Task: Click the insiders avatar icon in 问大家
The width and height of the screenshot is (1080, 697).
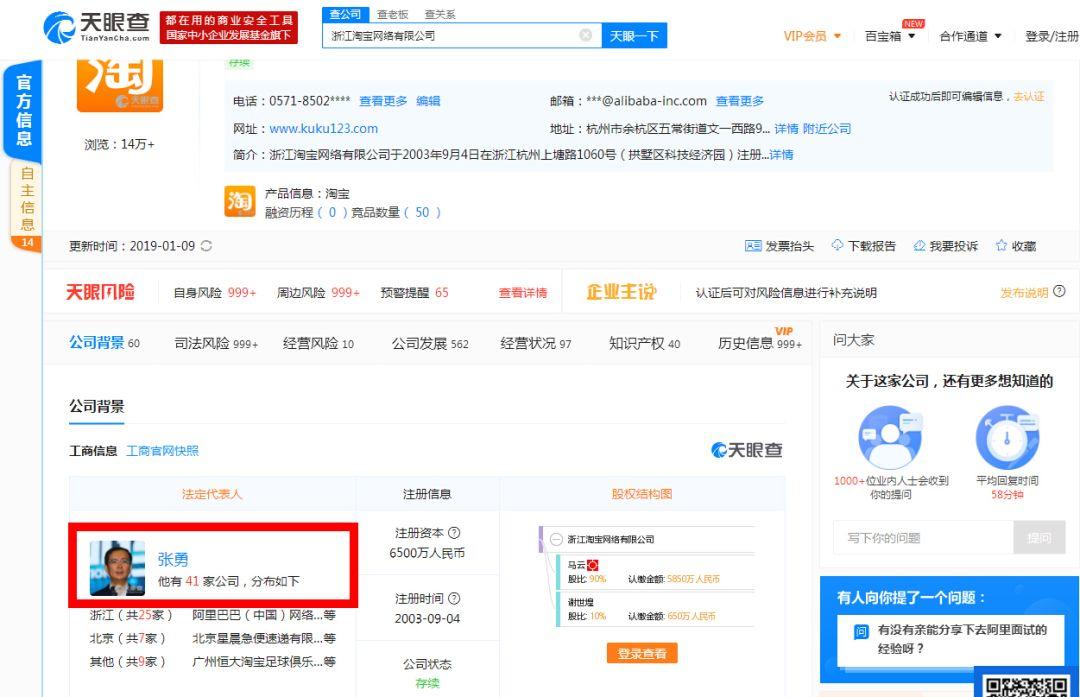Action: [891, 437]
